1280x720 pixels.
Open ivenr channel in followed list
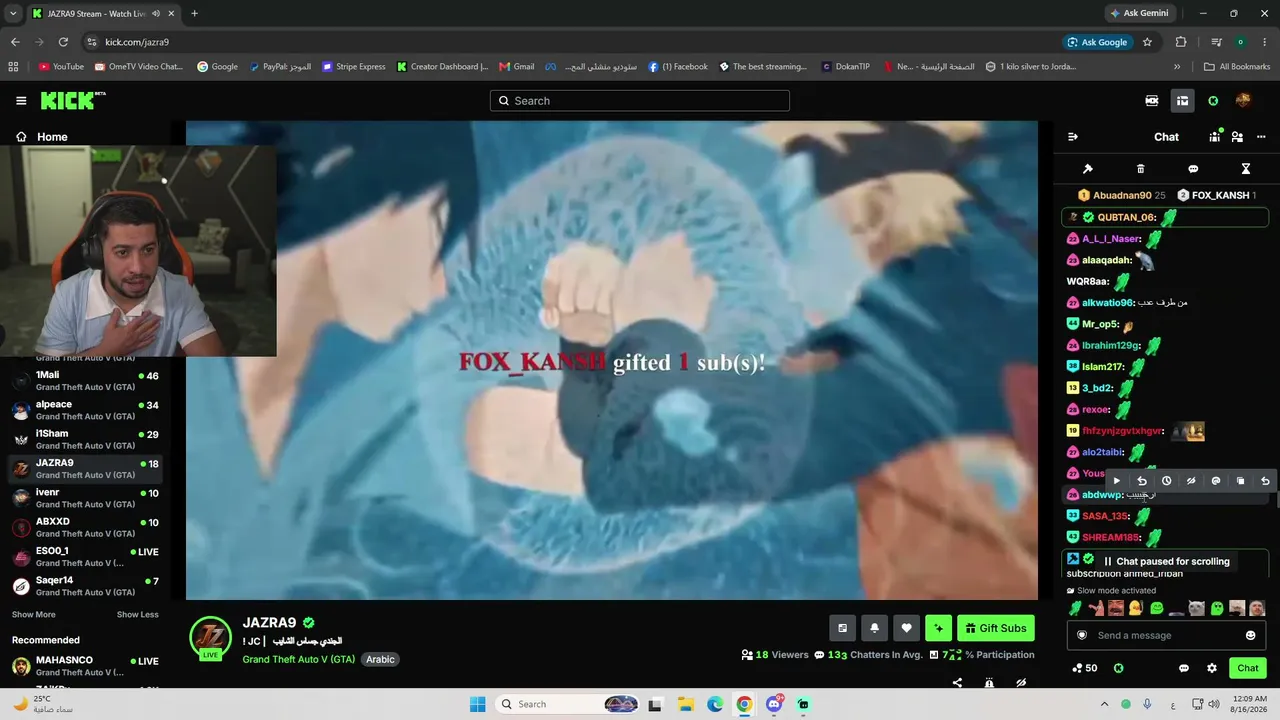tap(86, 498)
